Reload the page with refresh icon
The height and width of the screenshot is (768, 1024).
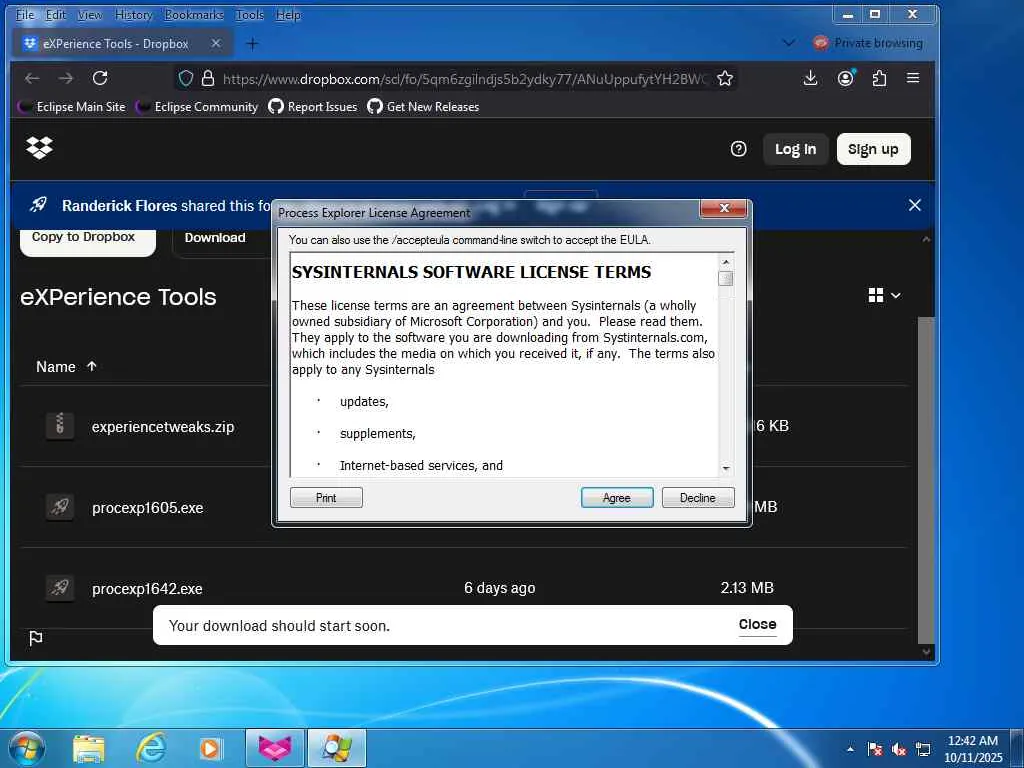click(x=100, y=78)
